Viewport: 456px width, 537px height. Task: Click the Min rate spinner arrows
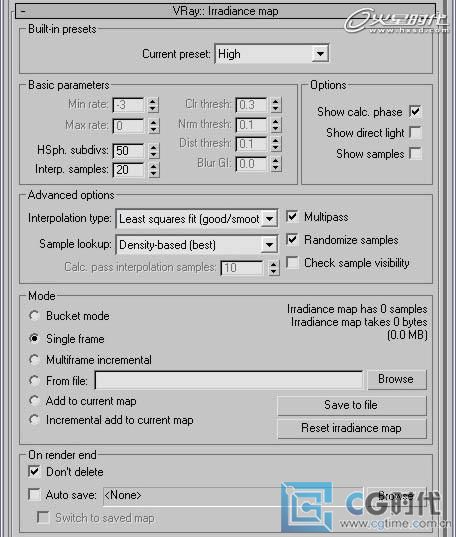[153, 105]
